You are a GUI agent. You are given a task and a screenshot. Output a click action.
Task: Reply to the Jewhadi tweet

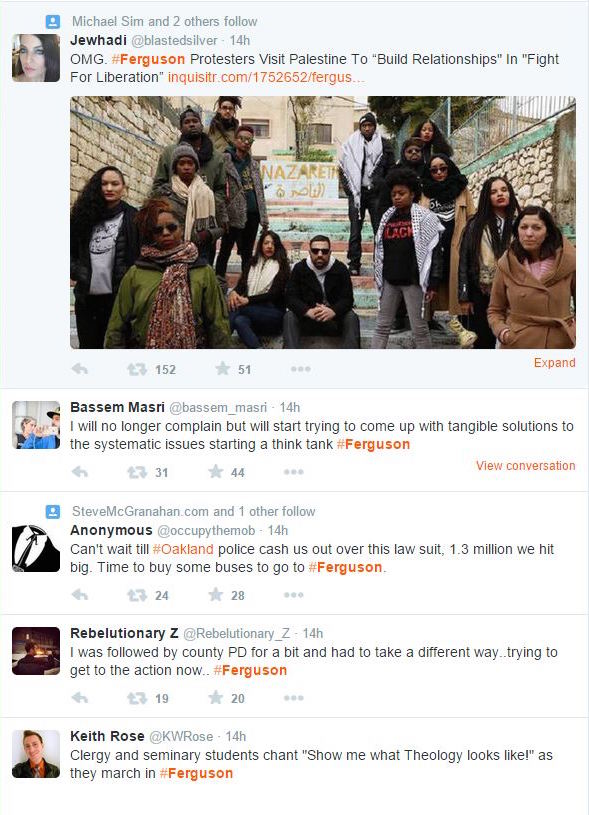pyautogui.click(x=80, y=369)
